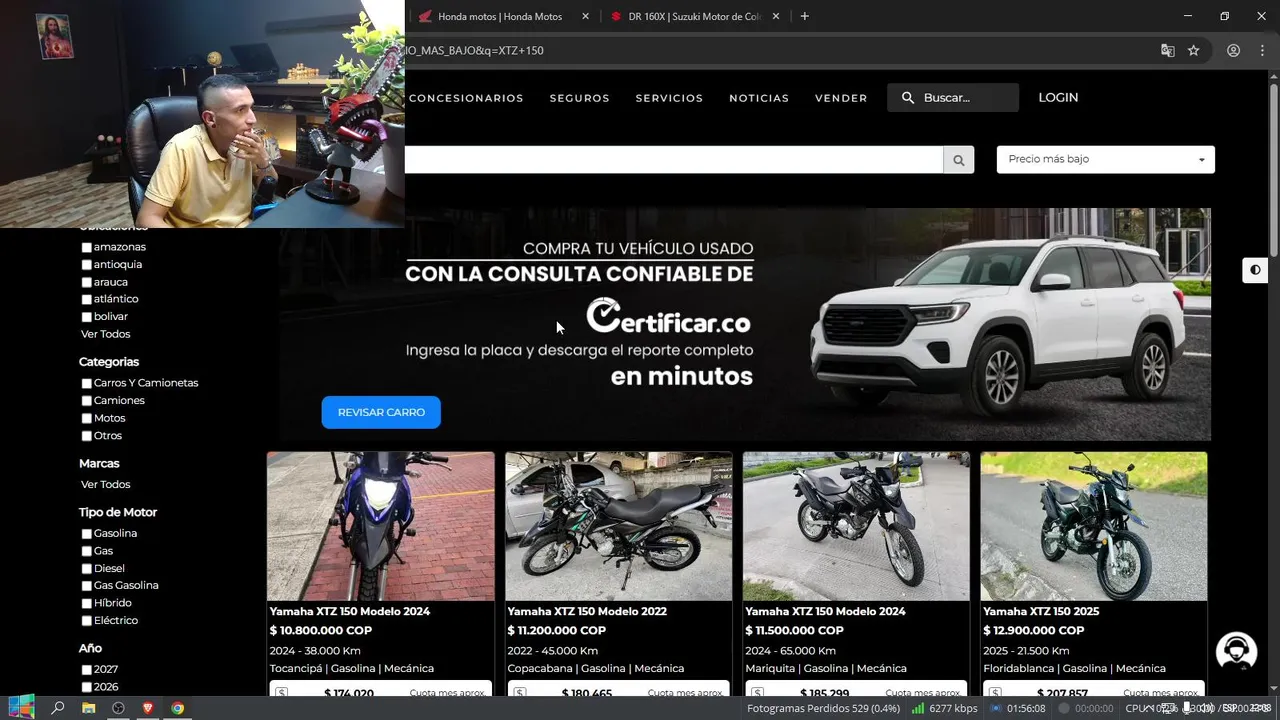This screenshot has width=1280, height=720.
Task: Check the Diesel motor checkbox
Action: coord(86,569)
